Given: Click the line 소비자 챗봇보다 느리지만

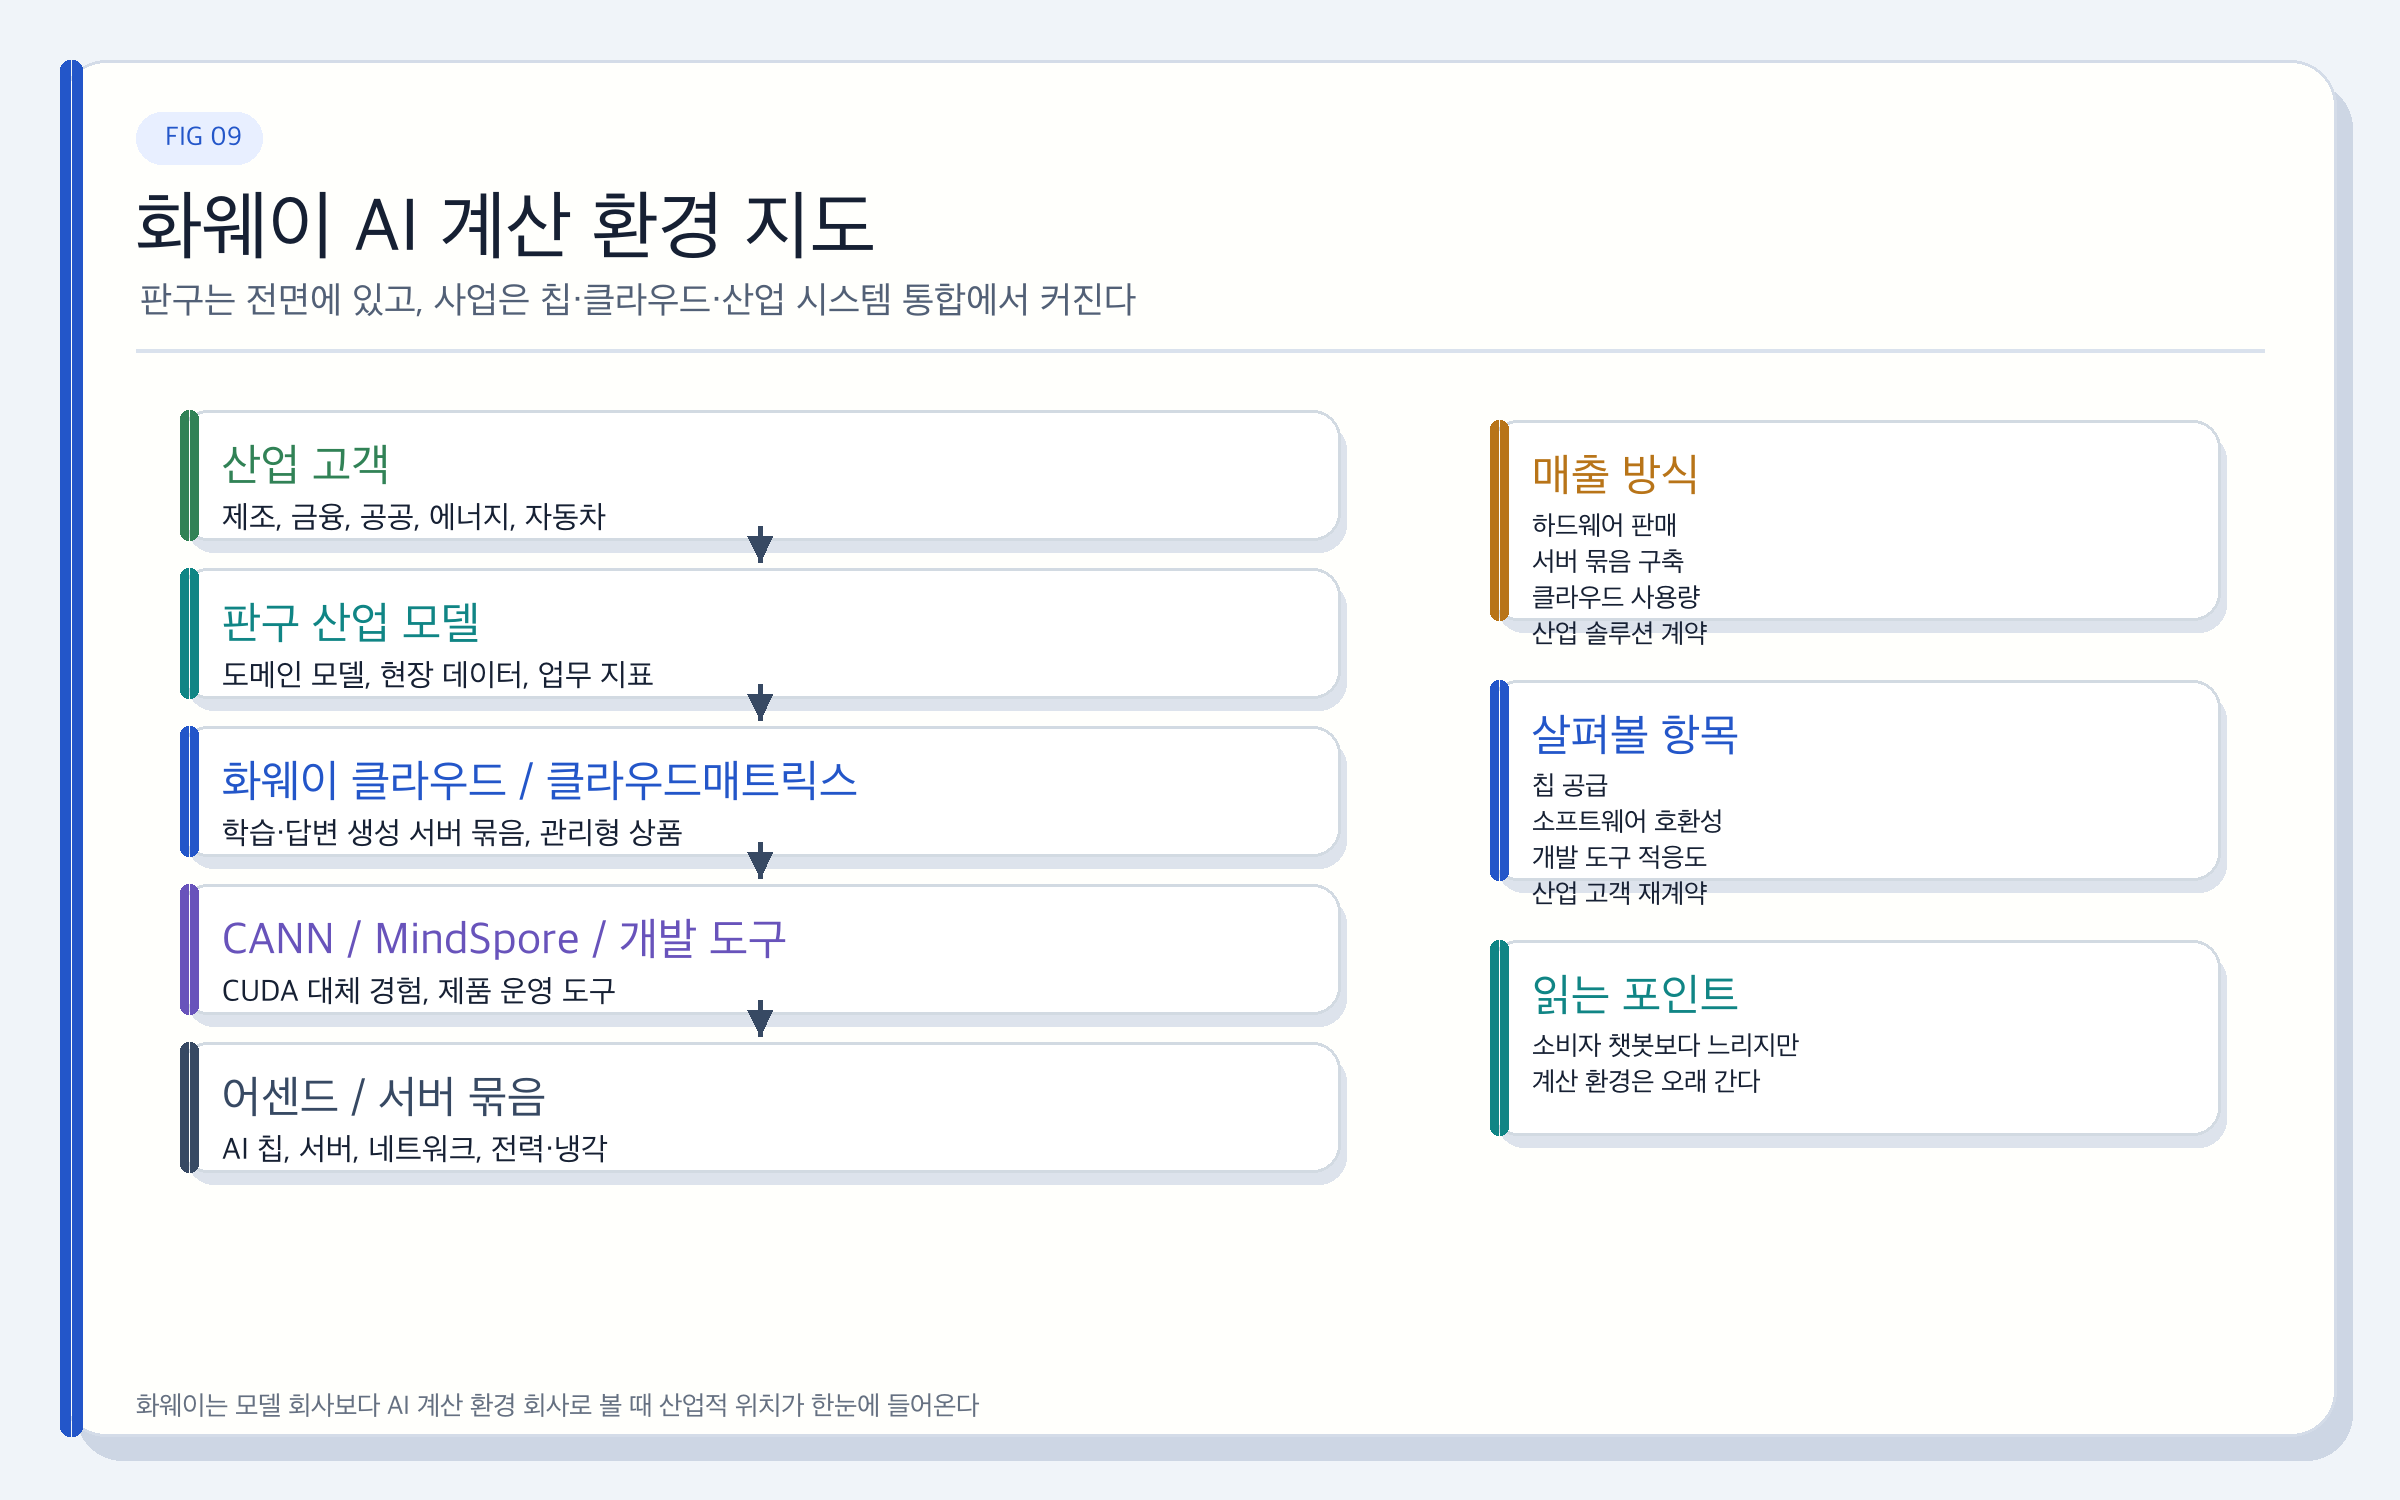Looking at the screenshot, I should [1665, 1045].
